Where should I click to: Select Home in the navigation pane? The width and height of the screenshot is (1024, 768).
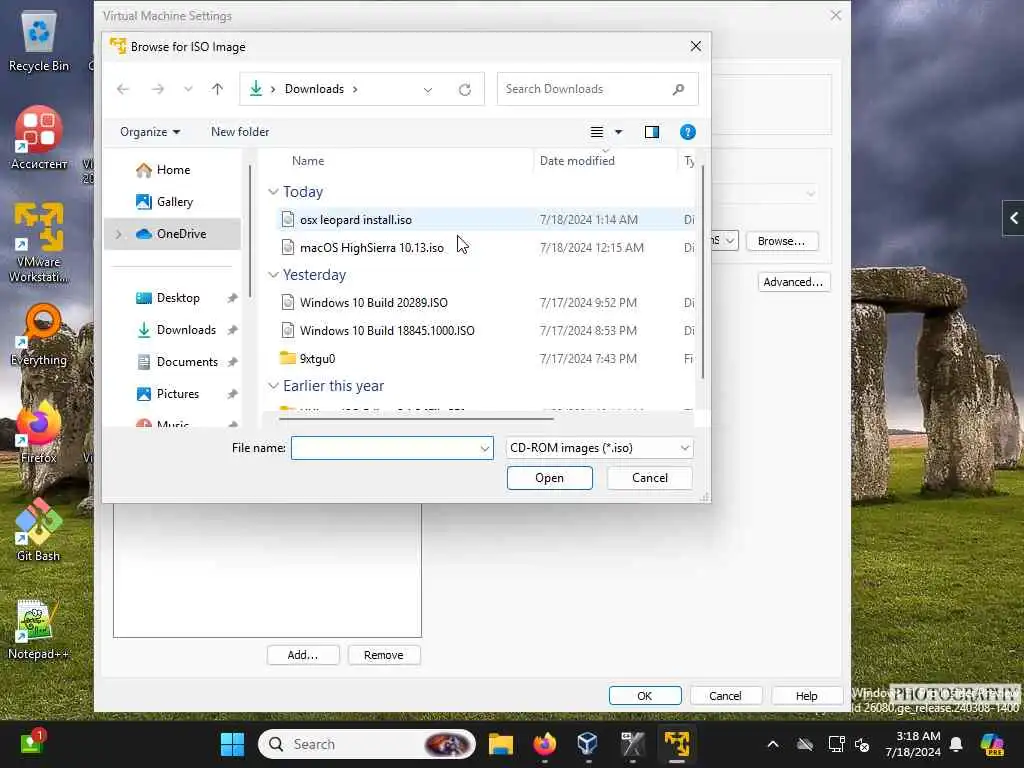point(172,170)
